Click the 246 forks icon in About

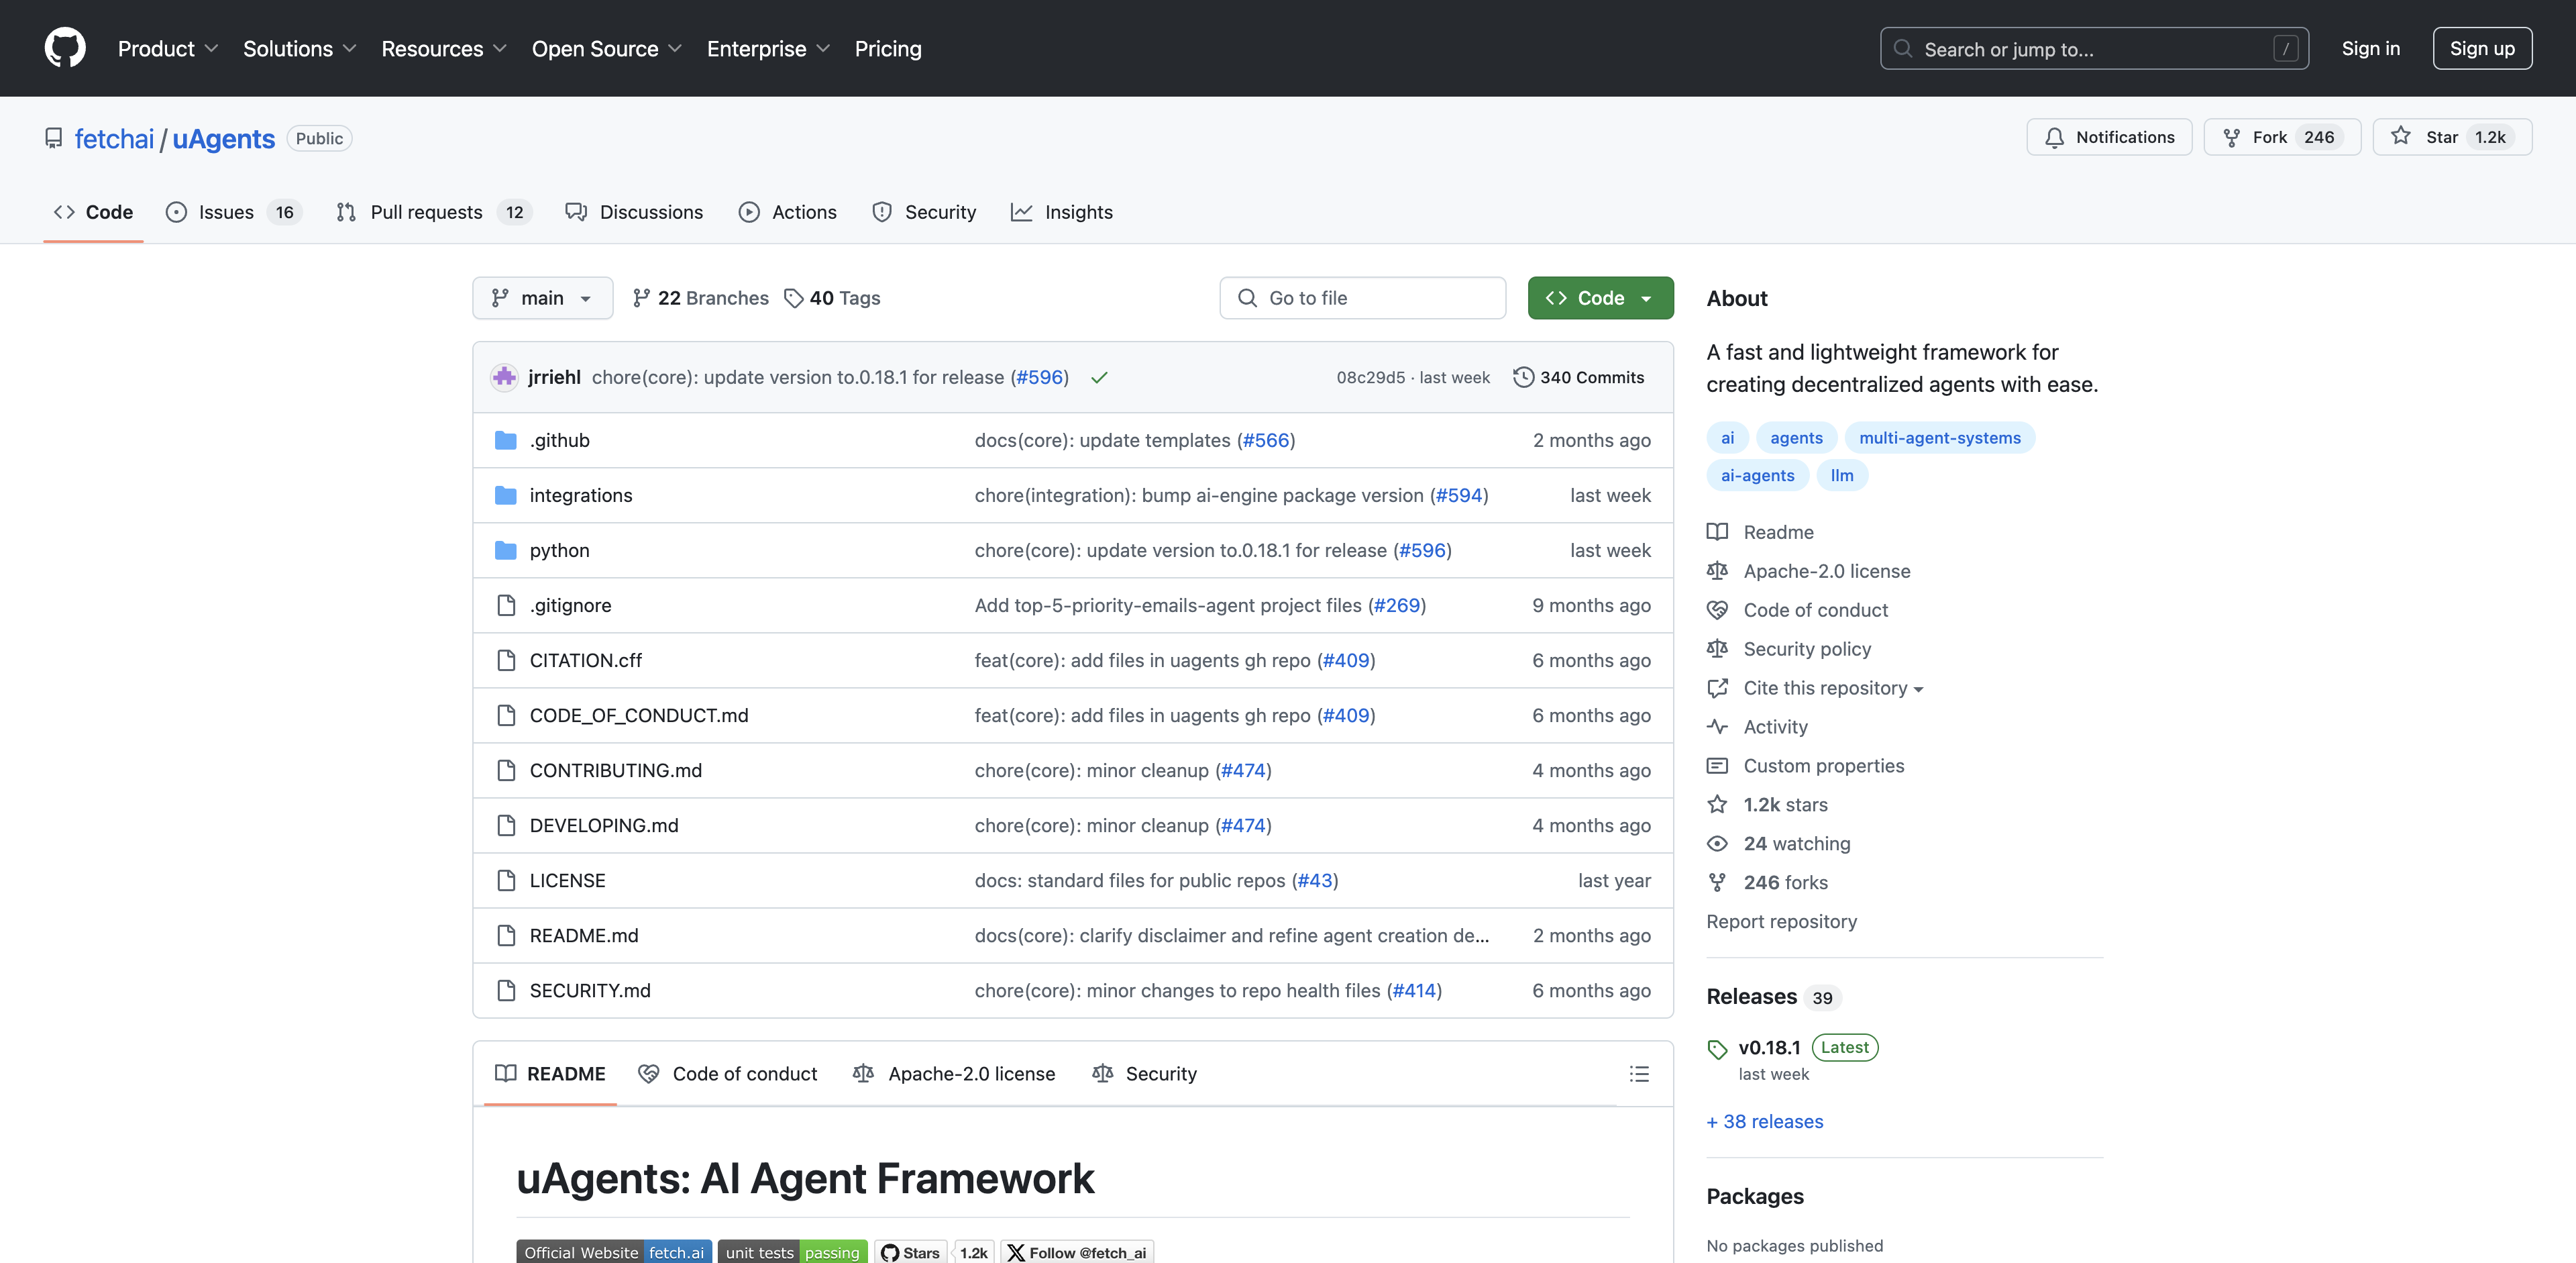(1717, 882)
